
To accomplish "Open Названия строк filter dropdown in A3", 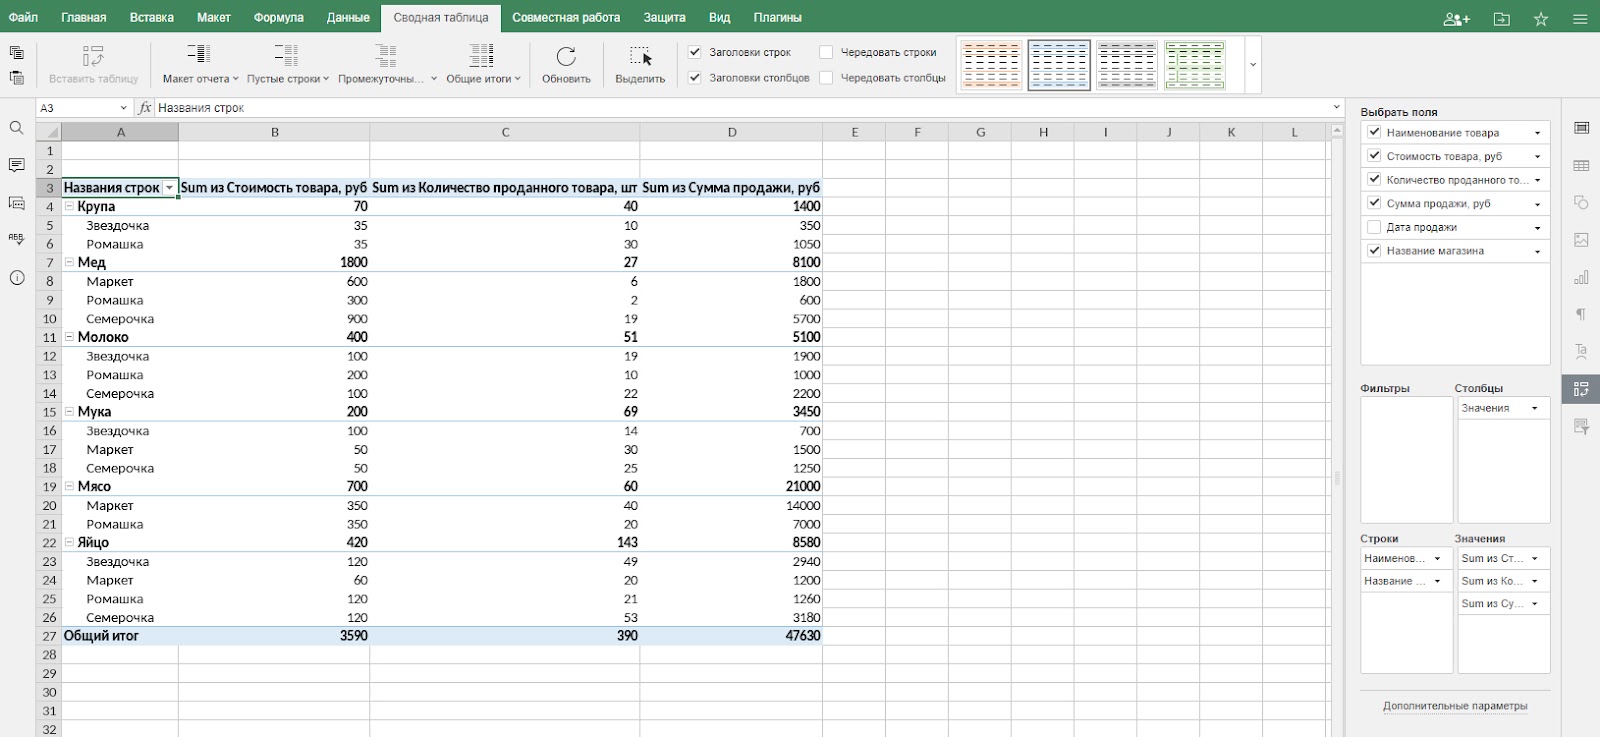I will [170, 188].
